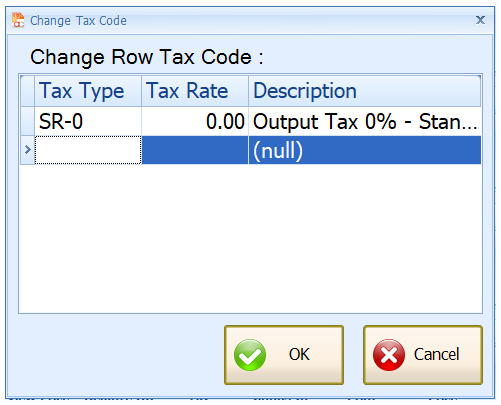This screenshot has height=405, width=501.
Task: Click the Change Tax Code title bar text
Action: click(x=78, y=21)
